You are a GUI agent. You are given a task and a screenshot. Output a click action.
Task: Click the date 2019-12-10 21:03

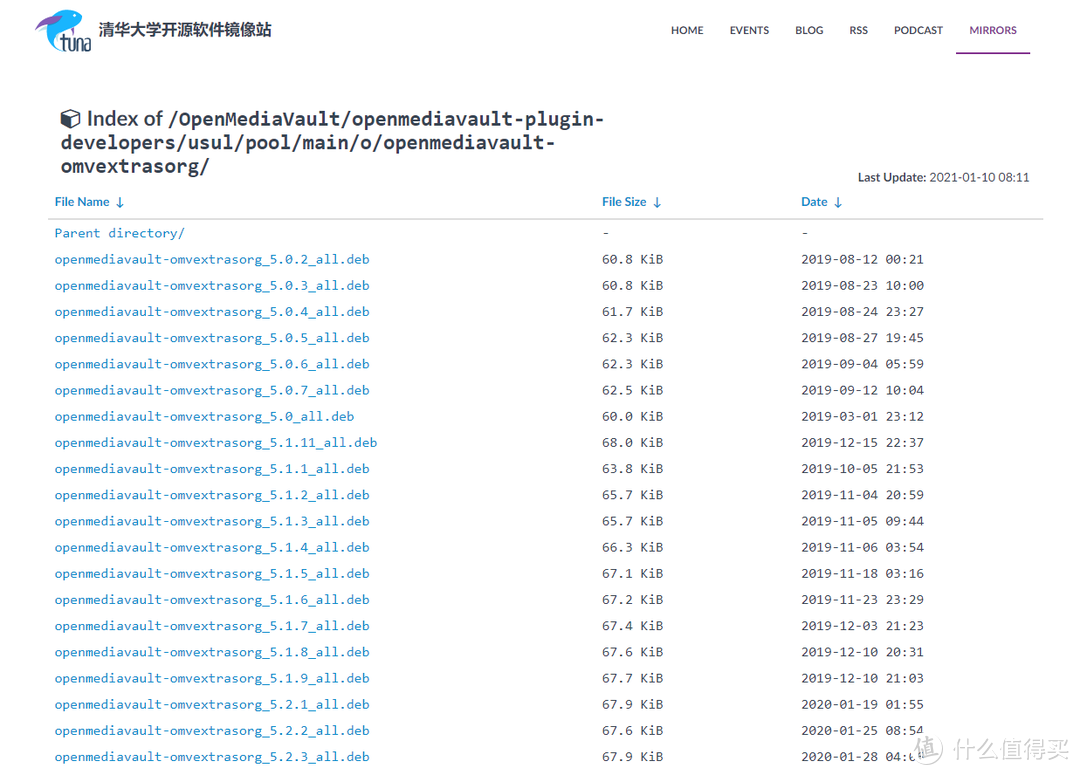[x=862, y=678]
